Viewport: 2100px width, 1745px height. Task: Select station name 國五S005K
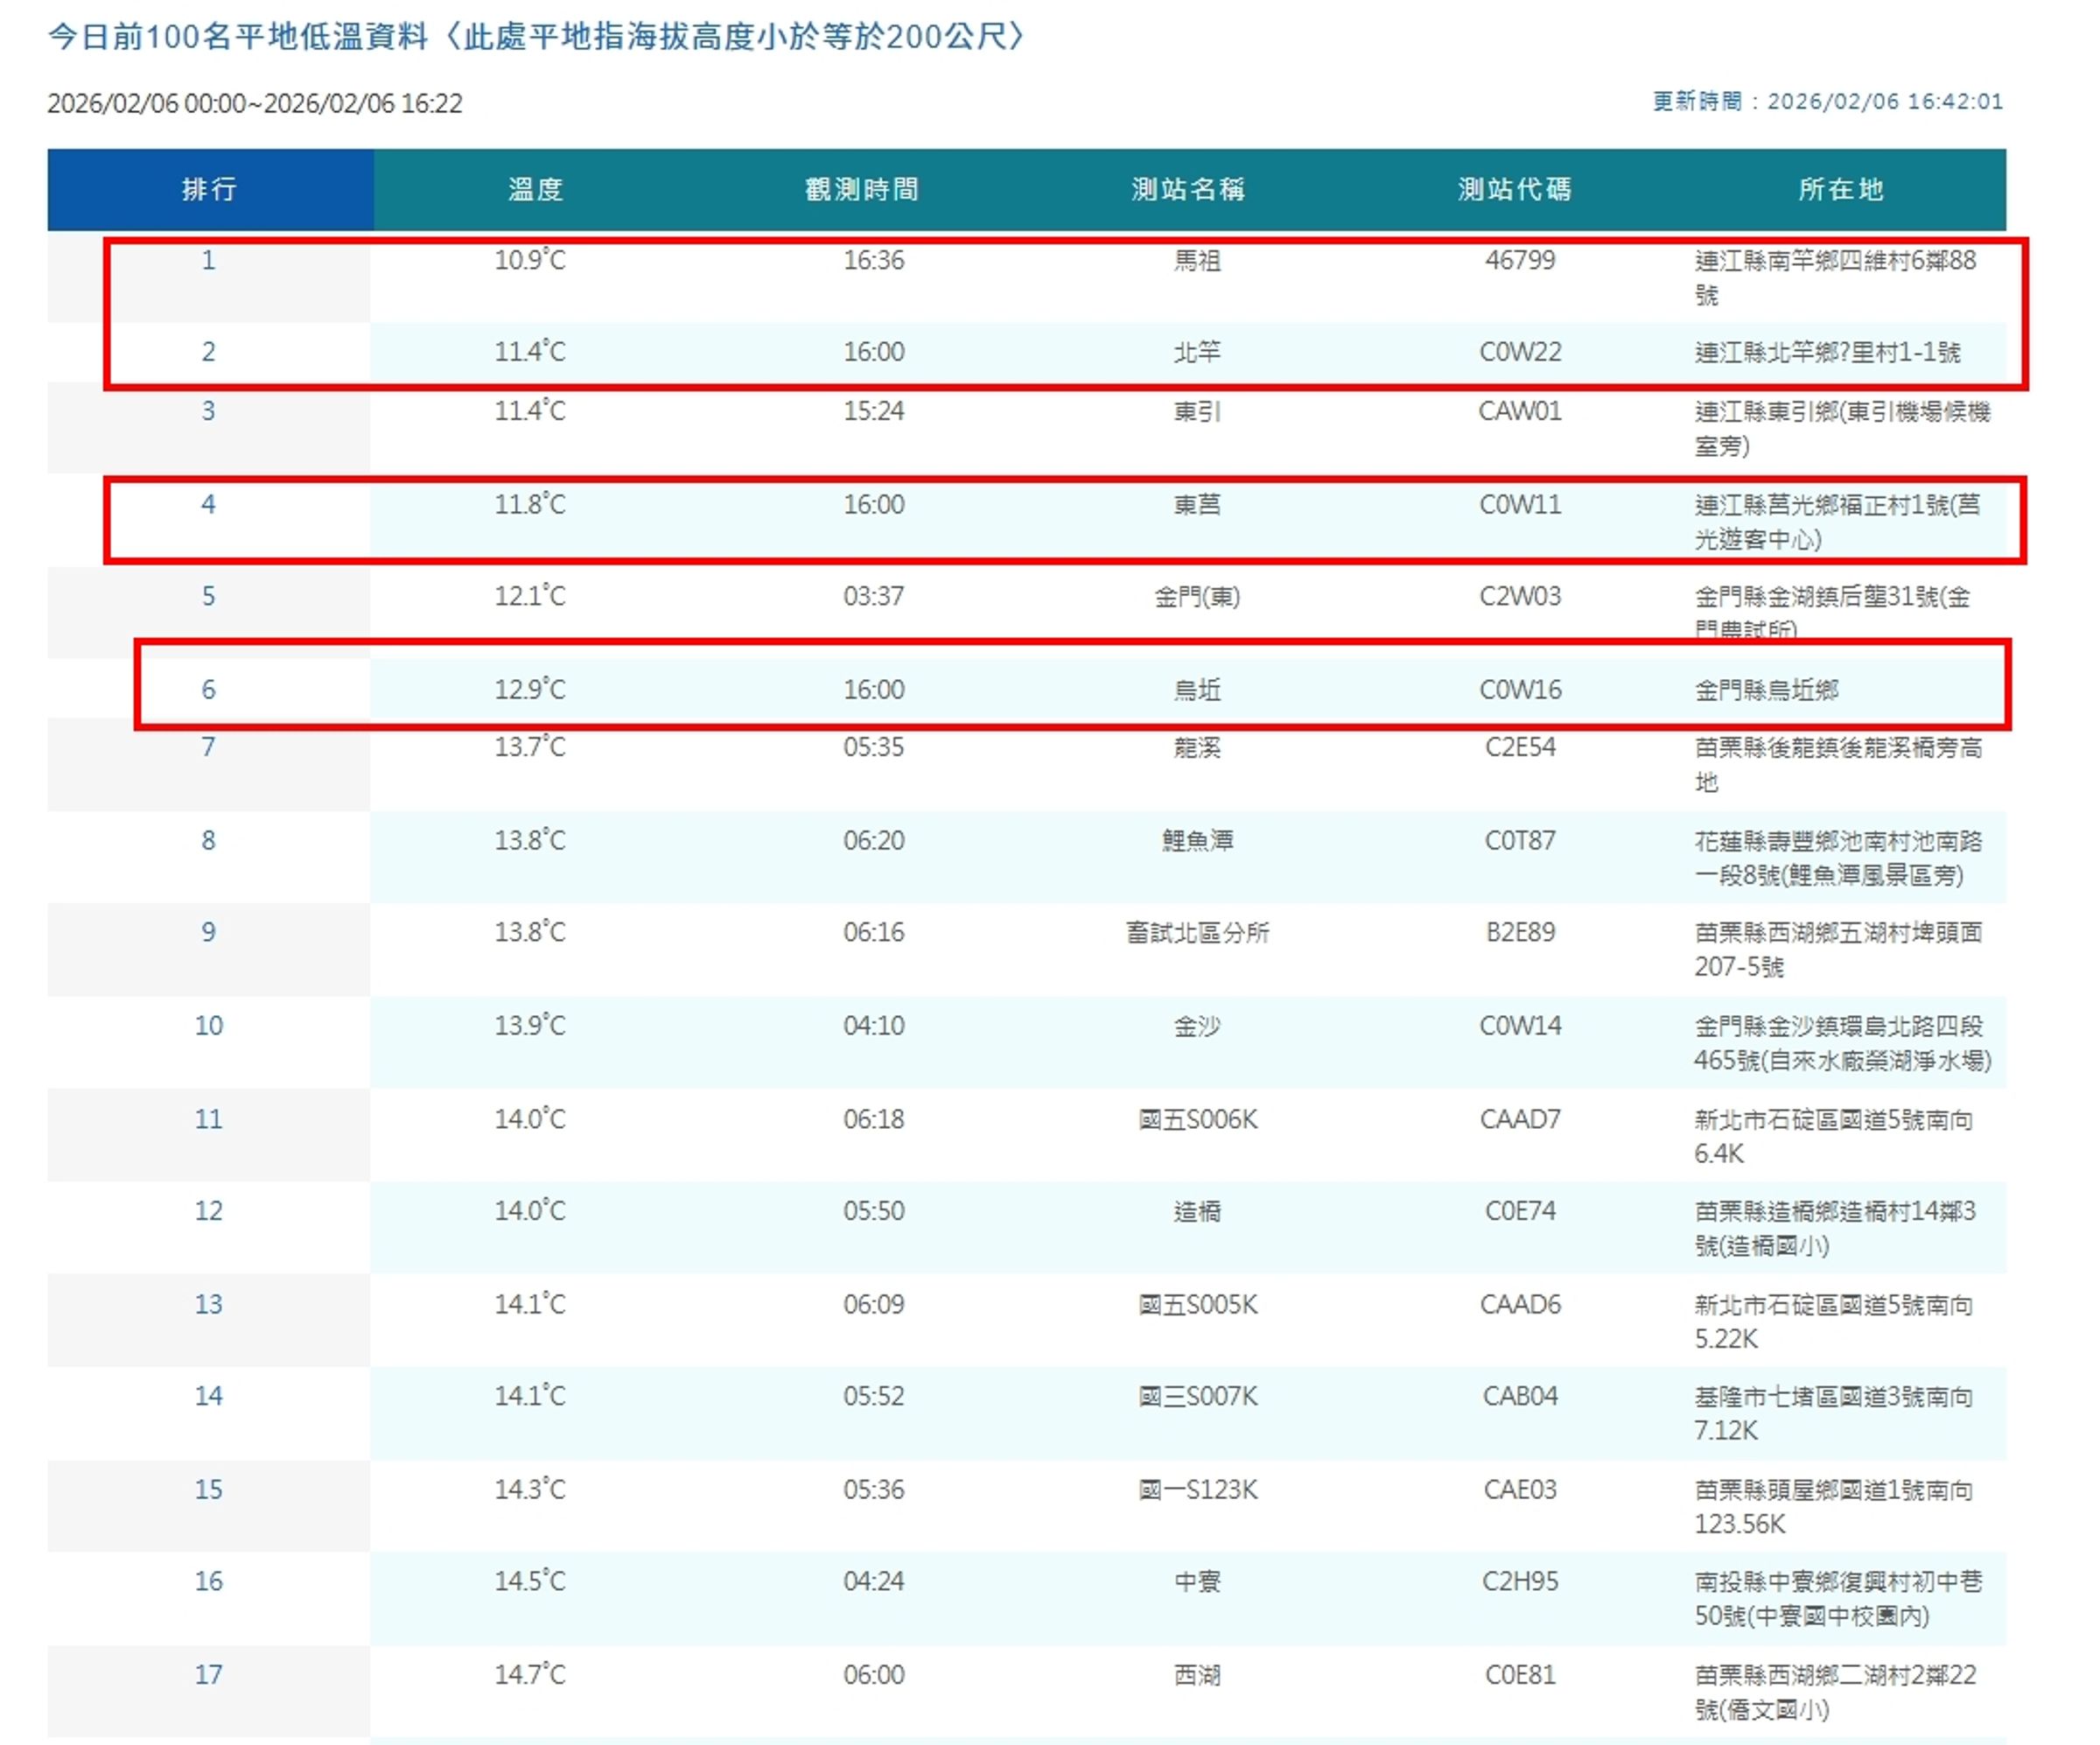1197,1305
